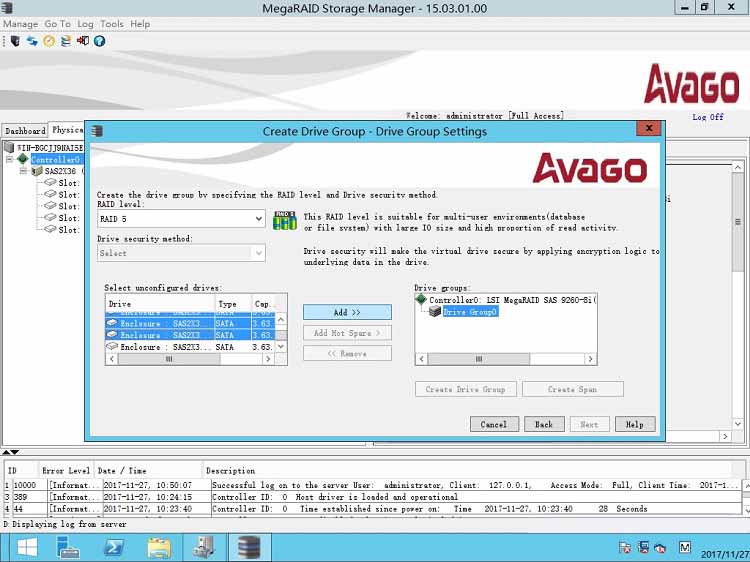Click the network tray icon
Image resolution: width=750 pixels, height=562 pixels.
(x=643, y=548)
